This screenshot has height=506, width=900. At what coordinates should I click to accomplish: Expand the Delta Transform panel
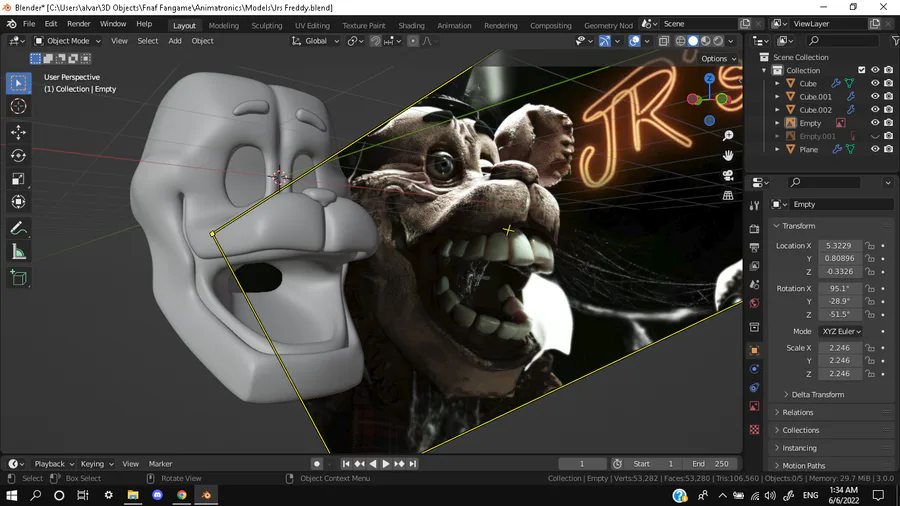click(817, 395)
